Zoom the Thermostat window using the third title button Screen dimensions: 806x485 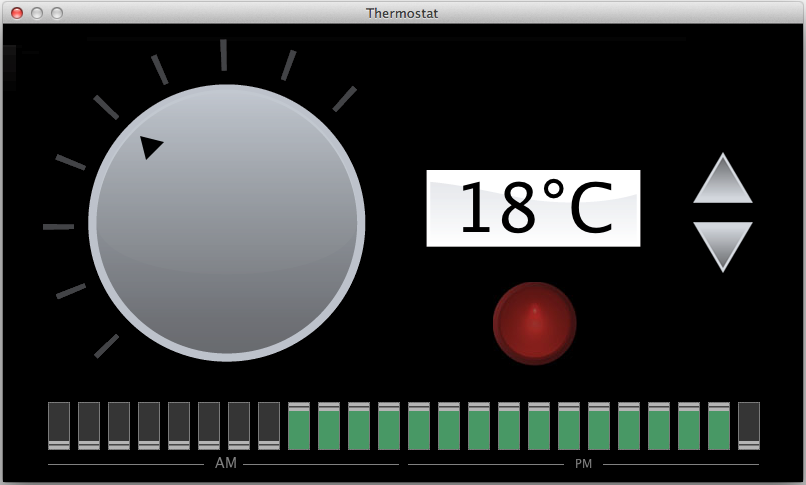tap(57, 13)
